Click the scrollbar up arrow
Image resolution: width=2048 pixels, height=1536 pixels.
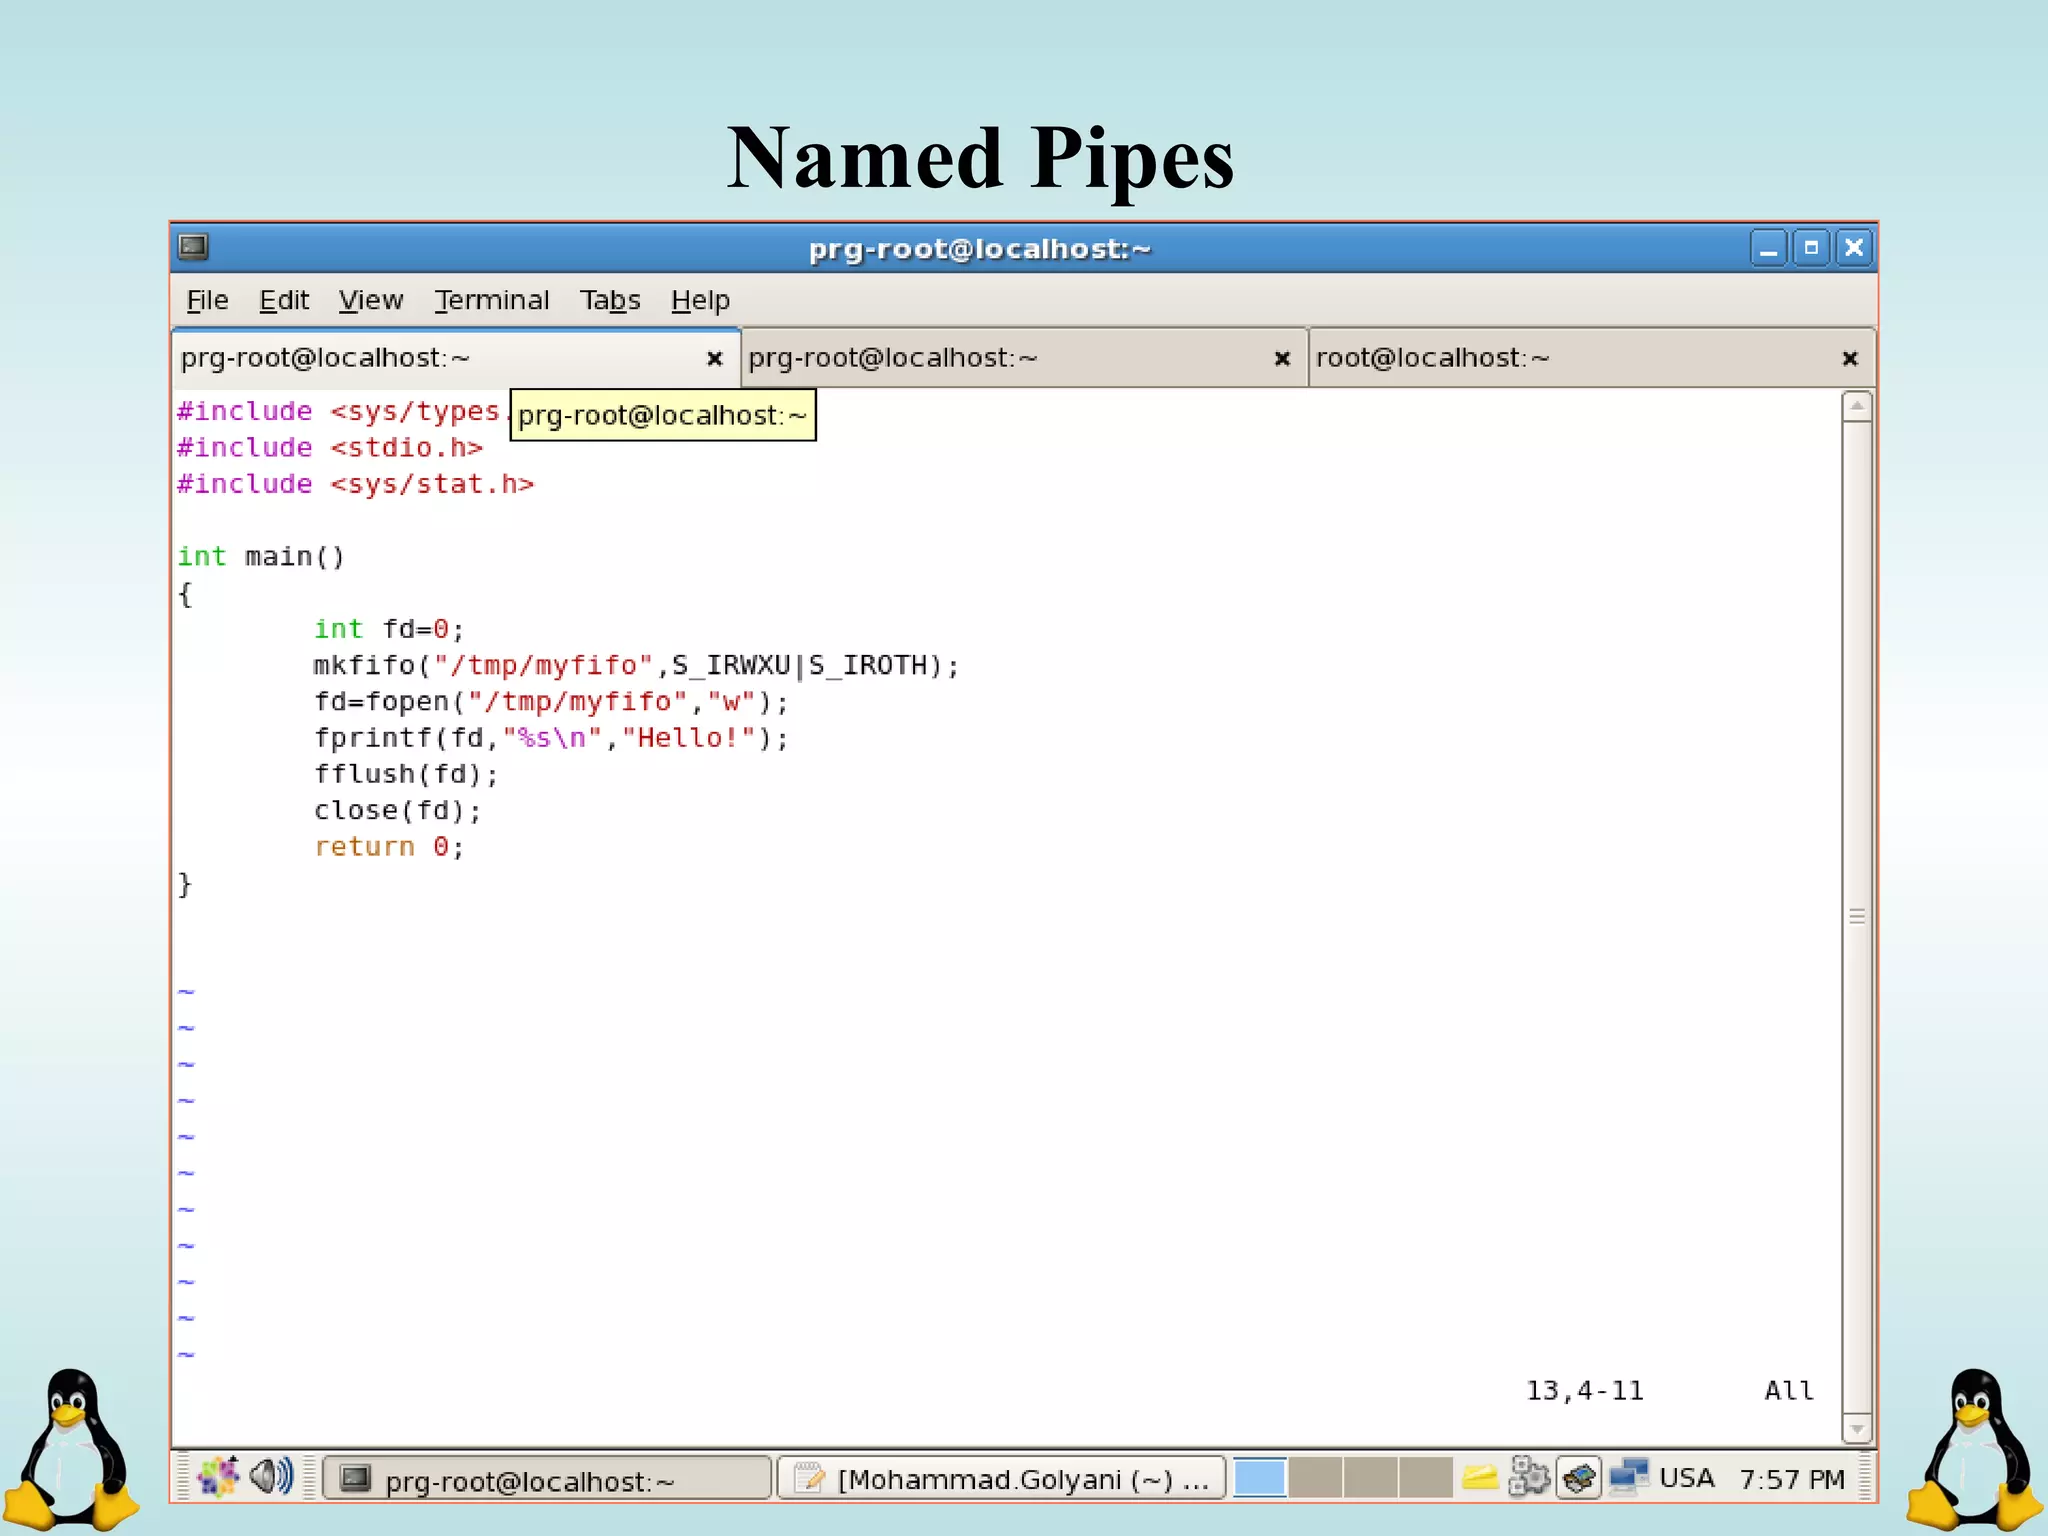click(x=1857, y=406)
